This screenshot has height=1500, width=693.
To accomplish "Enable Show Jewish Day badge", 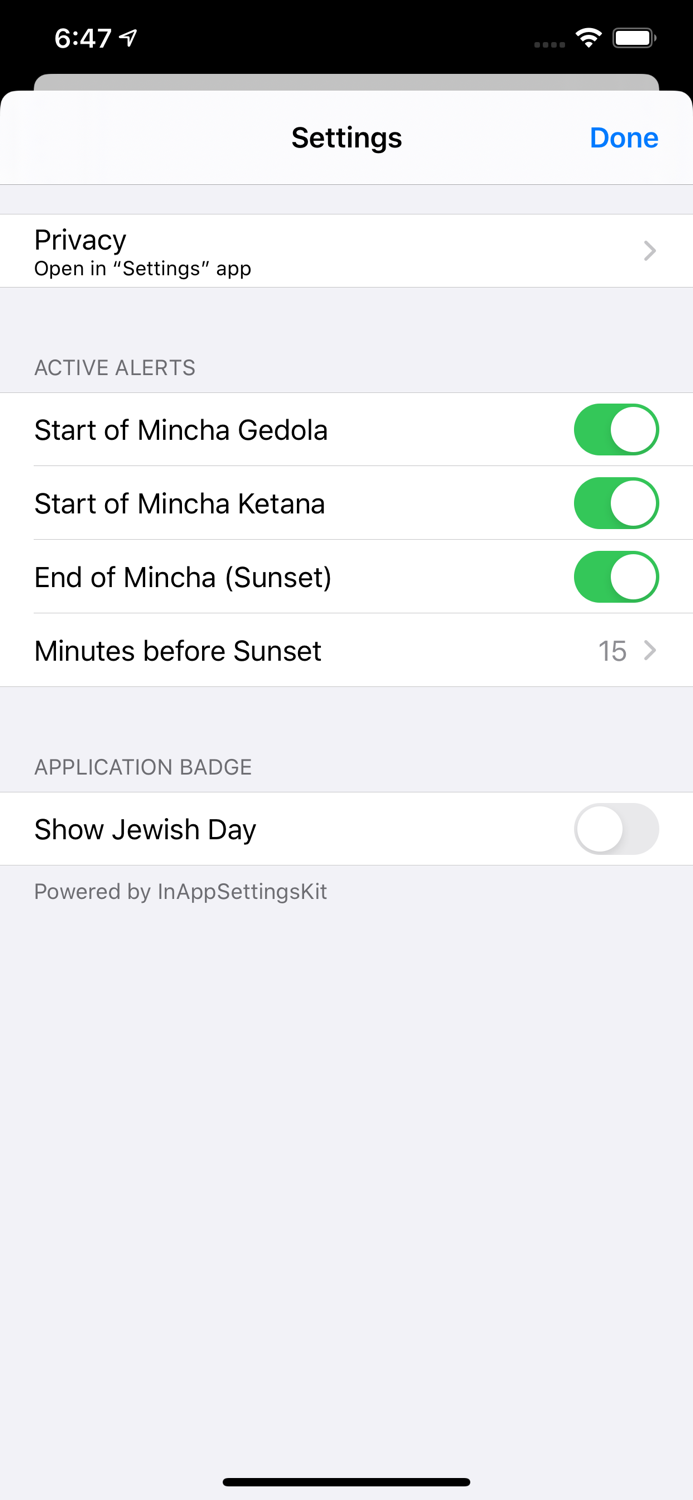I will [616, 829].
